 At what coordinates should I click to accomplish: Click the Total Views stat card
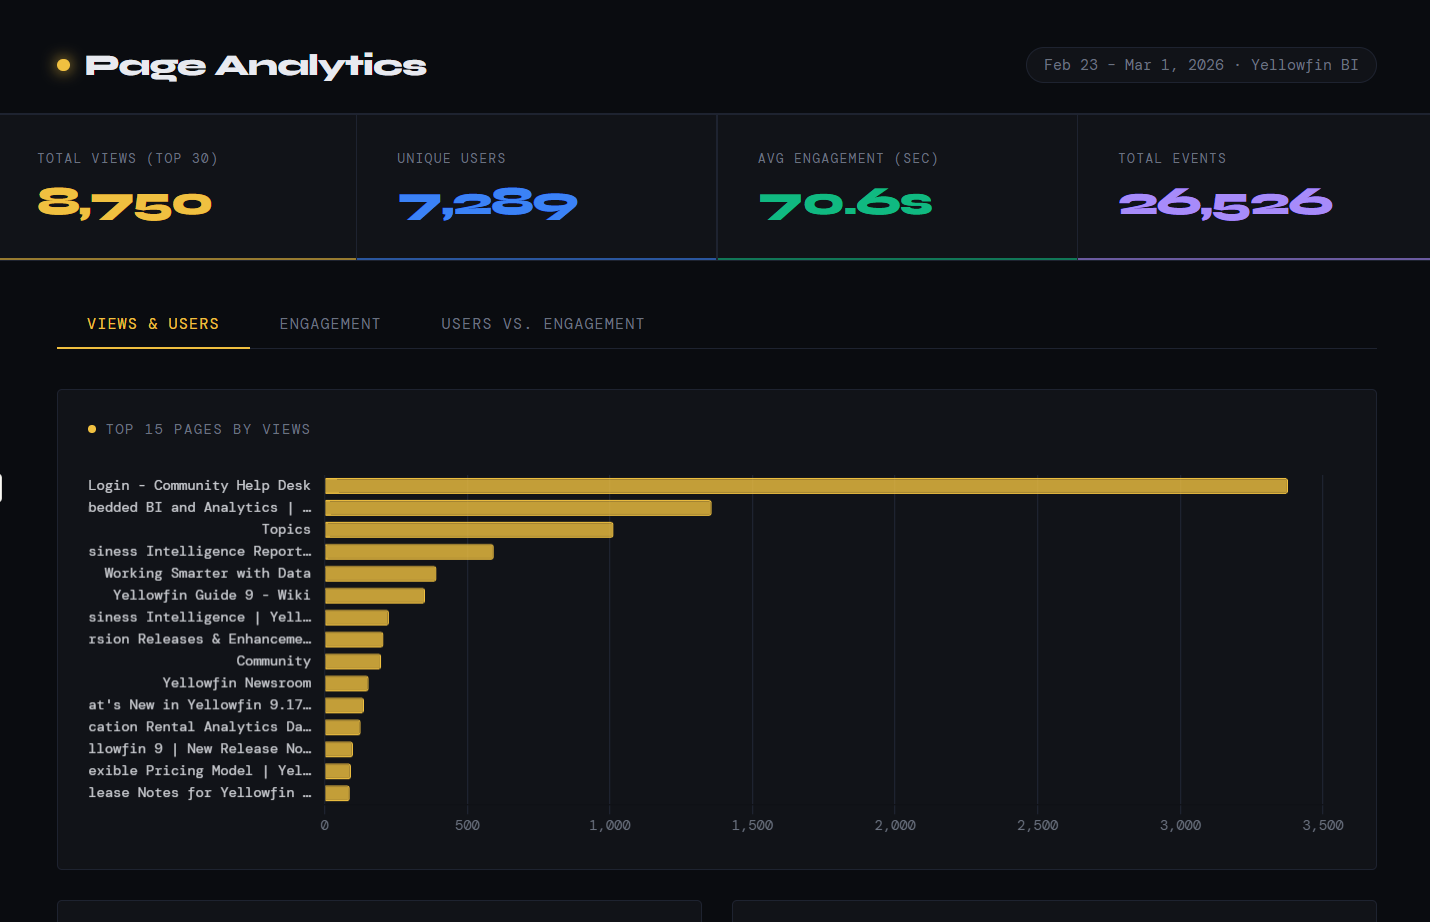pyautogui.click(x=178, y=187)
